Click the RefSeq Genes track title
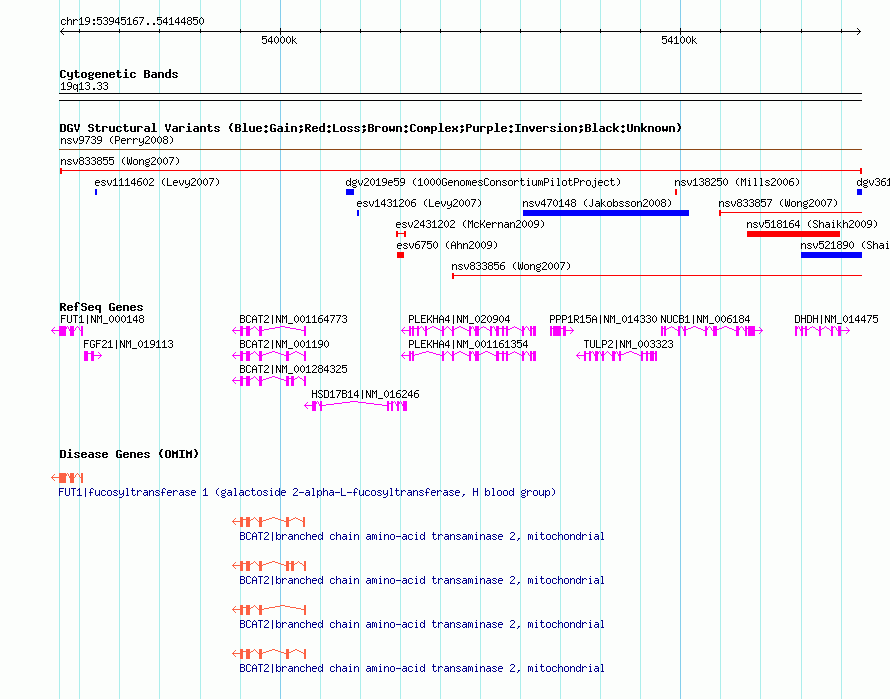This screenshot has height=699, width=890. point(101,307)
